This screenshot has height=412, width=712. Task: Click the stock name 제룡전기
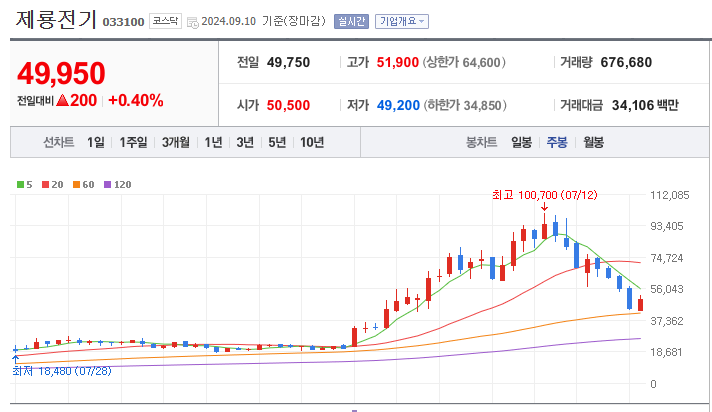tap(56, 20)
